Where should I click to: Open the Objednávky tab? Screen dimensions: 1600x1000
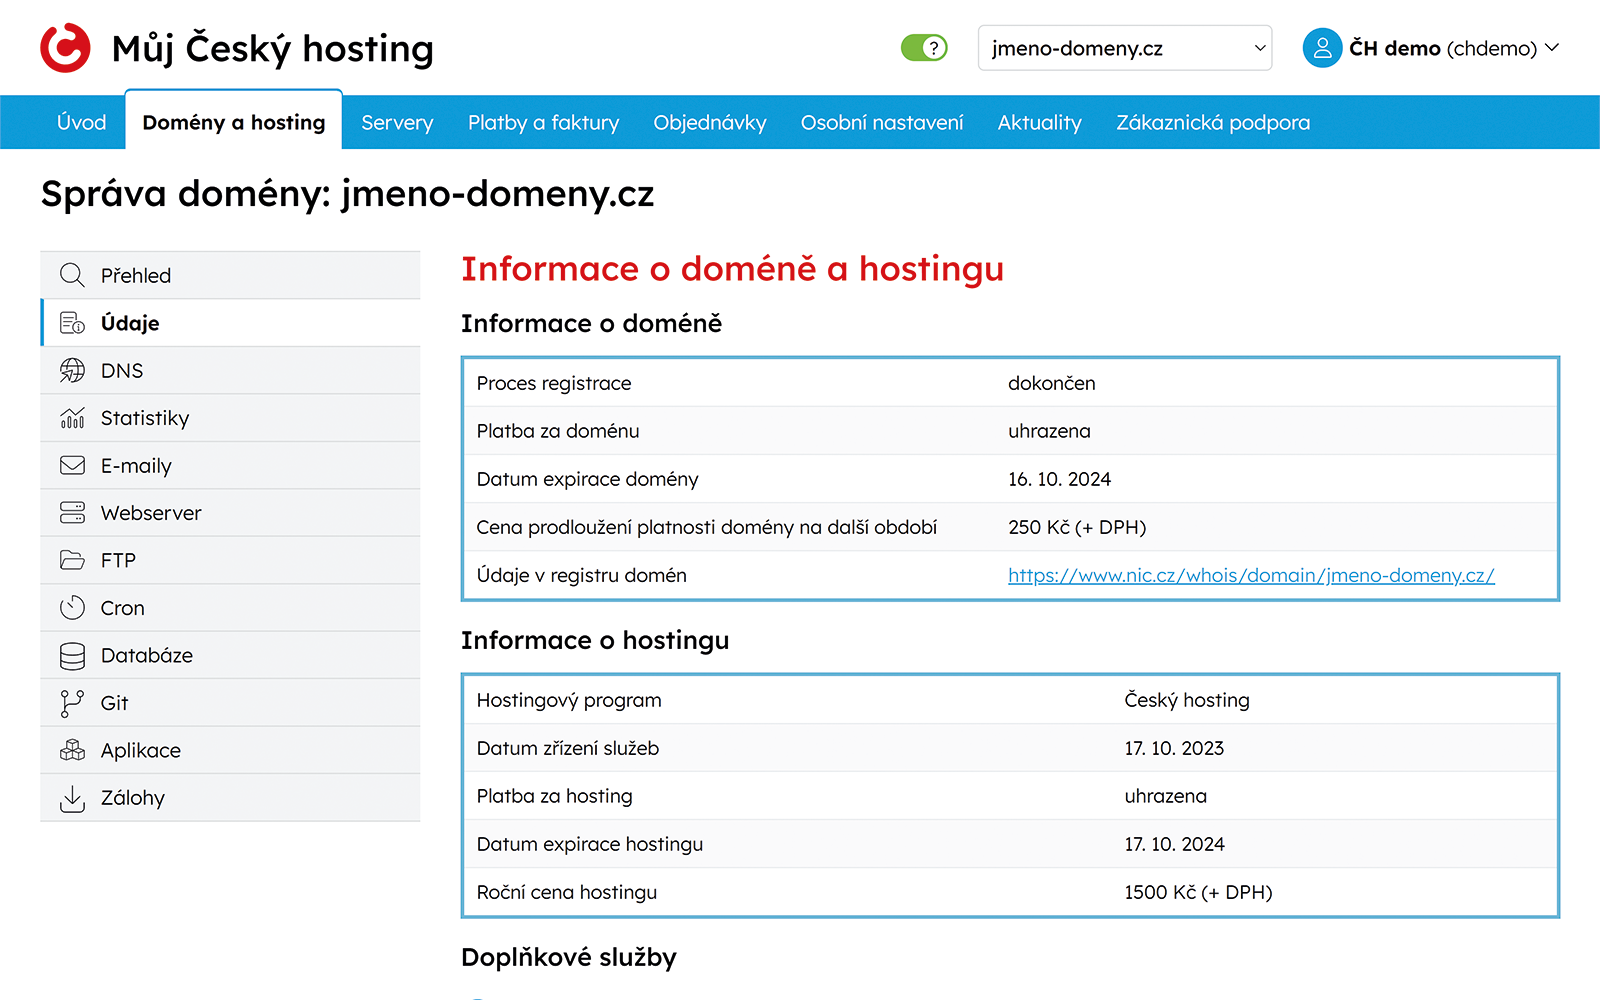coord(710,122)
